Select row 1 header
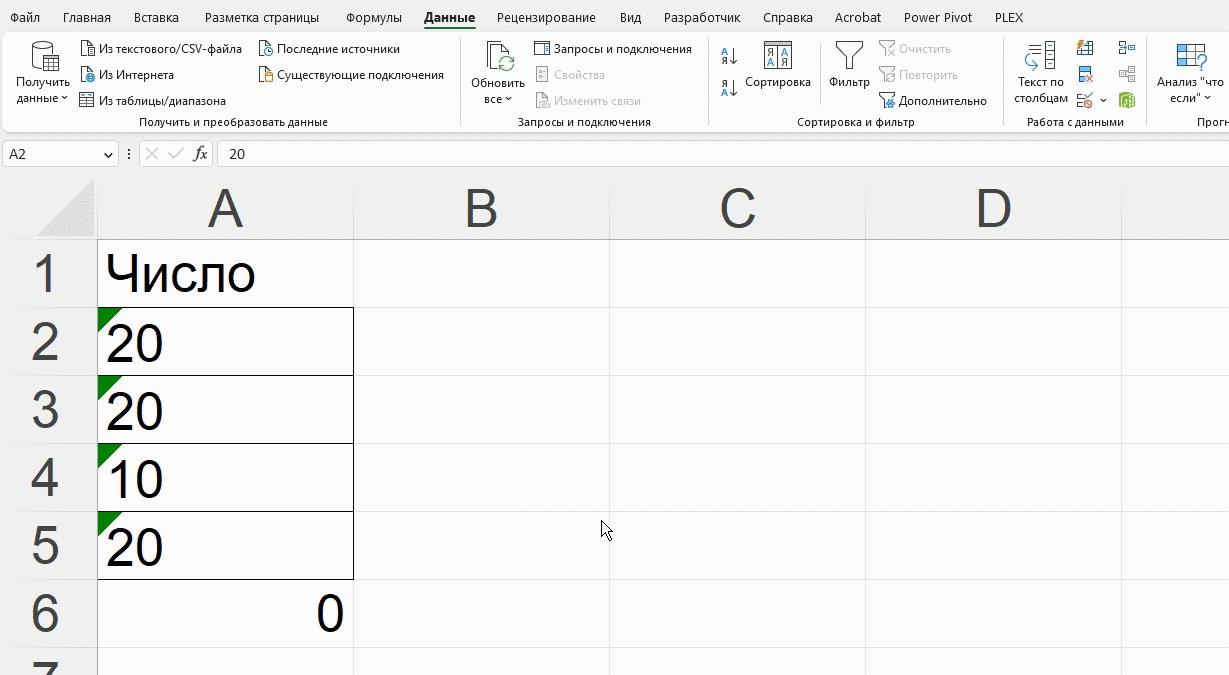1229x675 pixels. coord(48,273)
